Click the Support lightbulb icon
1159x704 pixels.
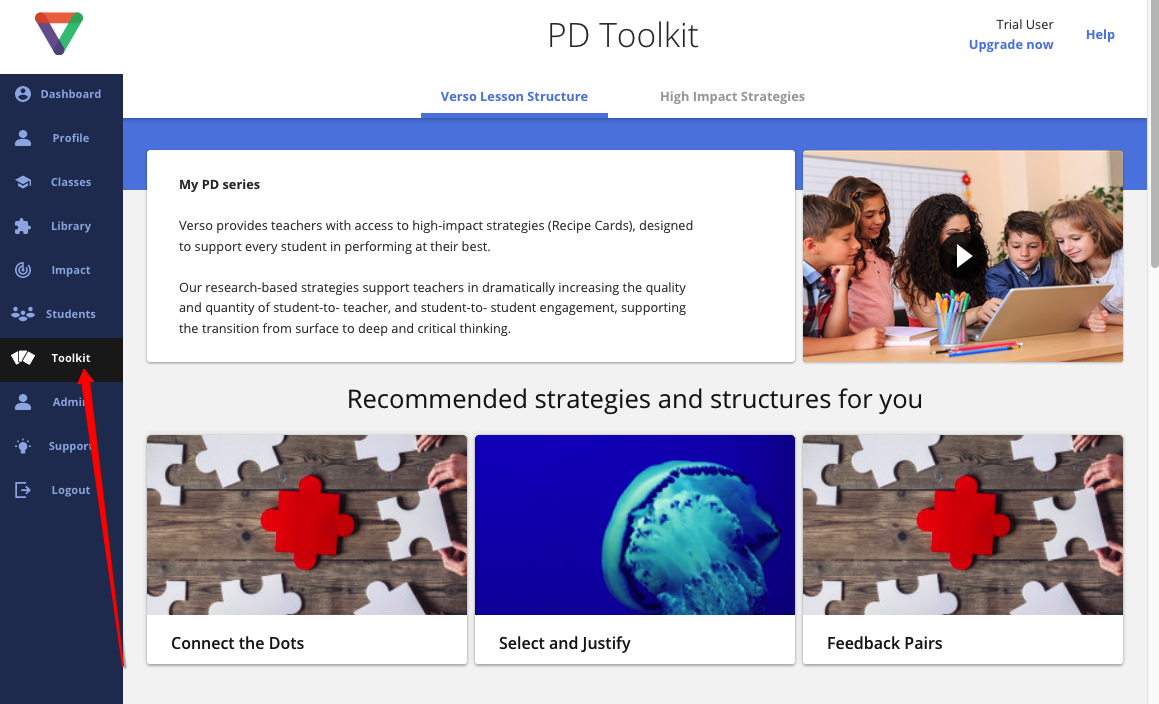23,446
